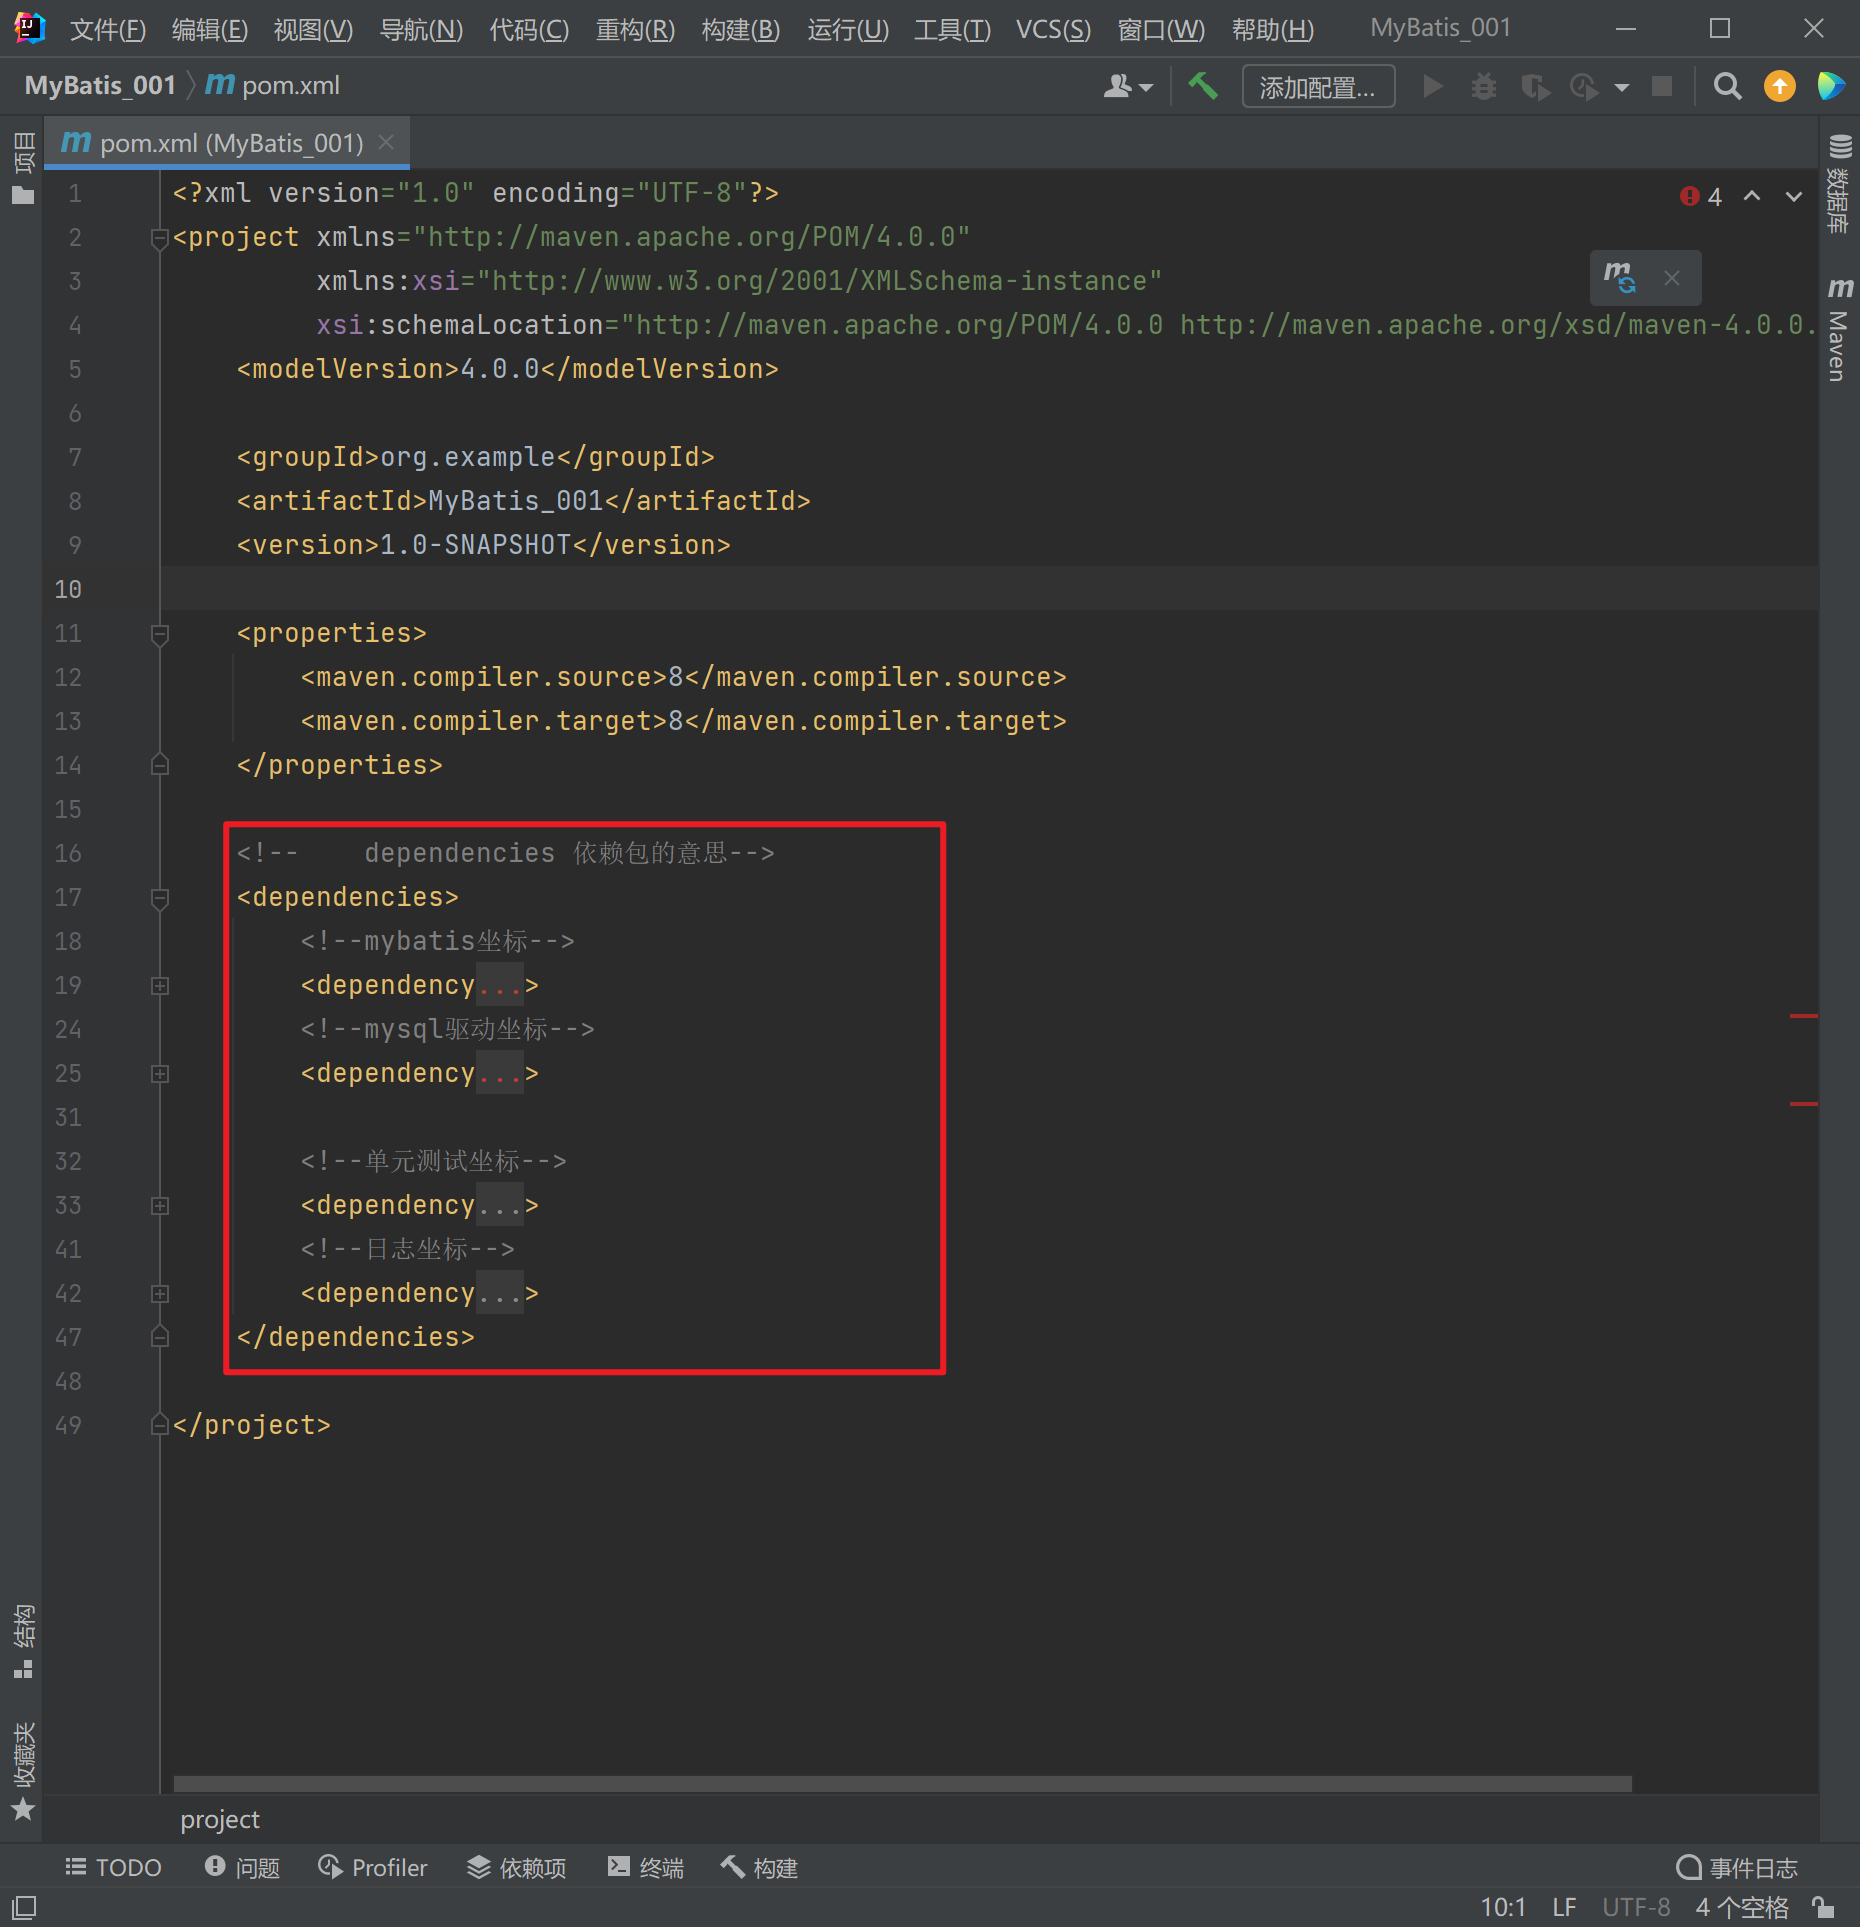Viewport: 1860px width, 1927px height.
Task: Toggle tool window bars icon at bottom-left
Action: pos(24,1907)
